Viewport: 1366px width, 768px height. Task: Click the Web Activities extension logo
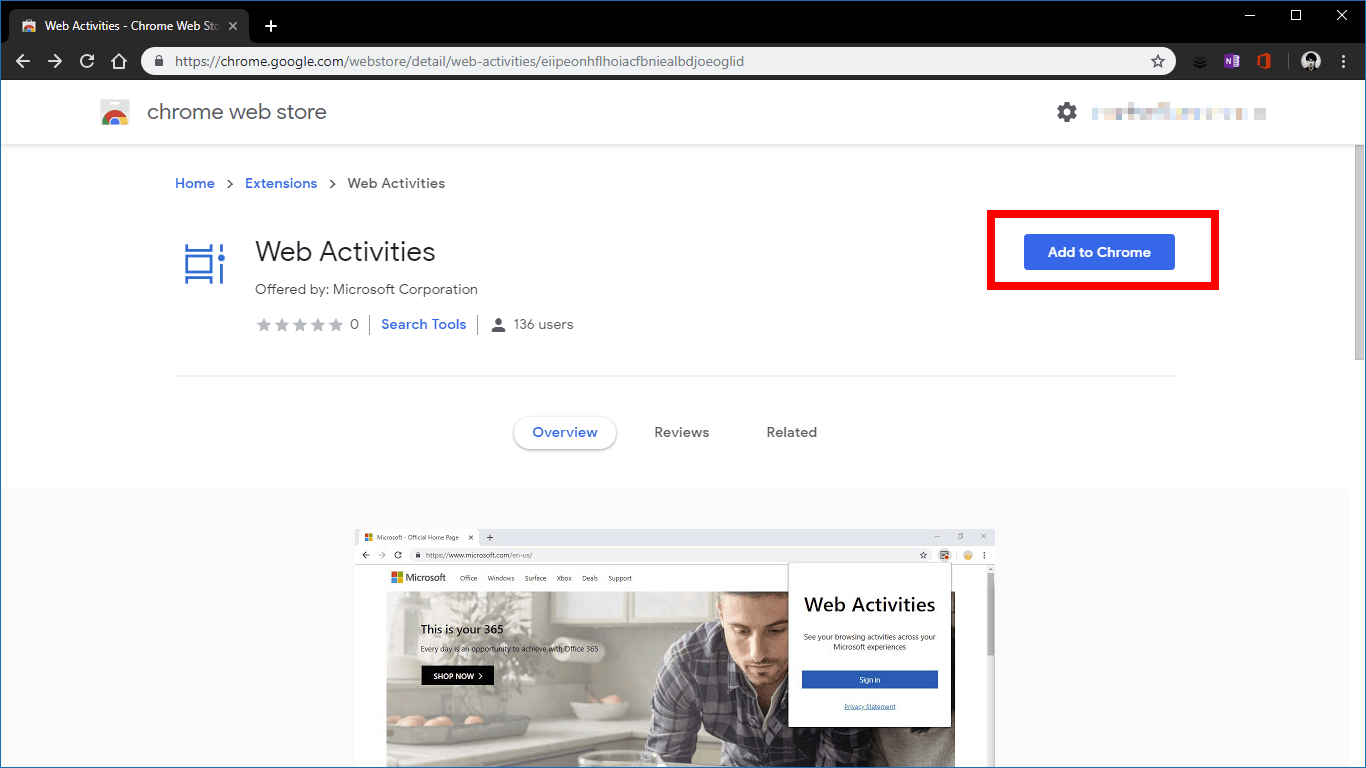click(x=205, y=263)
